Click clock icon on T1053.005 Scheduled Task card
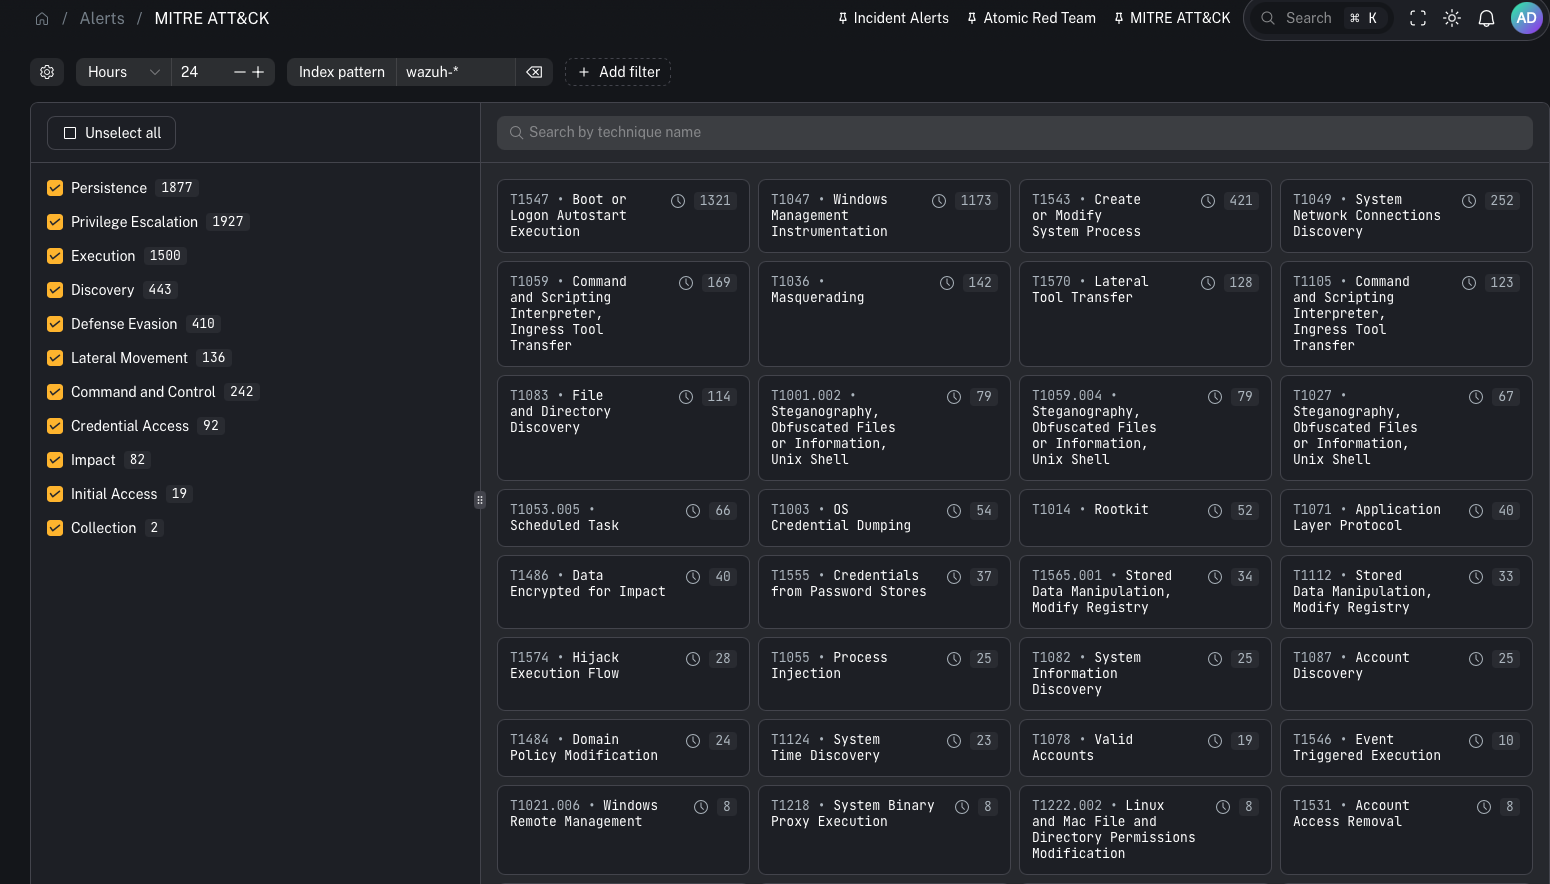Image resolution: width=1550 pixels, height=884 pixels. [x=693, y=511]
